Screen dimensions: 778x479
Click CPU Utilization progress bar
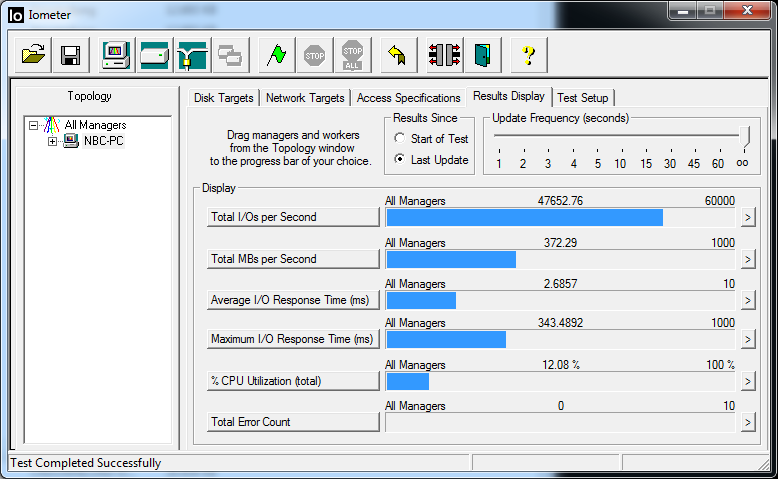(x=560, y=381)
